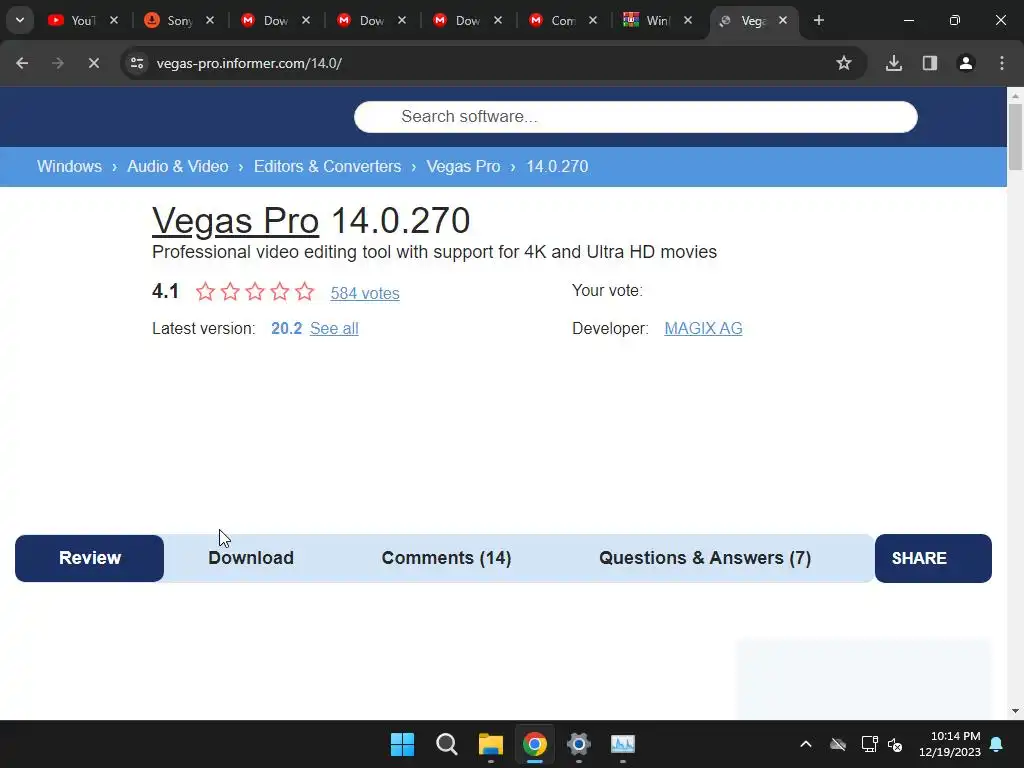This screenshot has height=768, width=1024.
Task: Close the WinRAR browser tab
Action: coord(688,20)
